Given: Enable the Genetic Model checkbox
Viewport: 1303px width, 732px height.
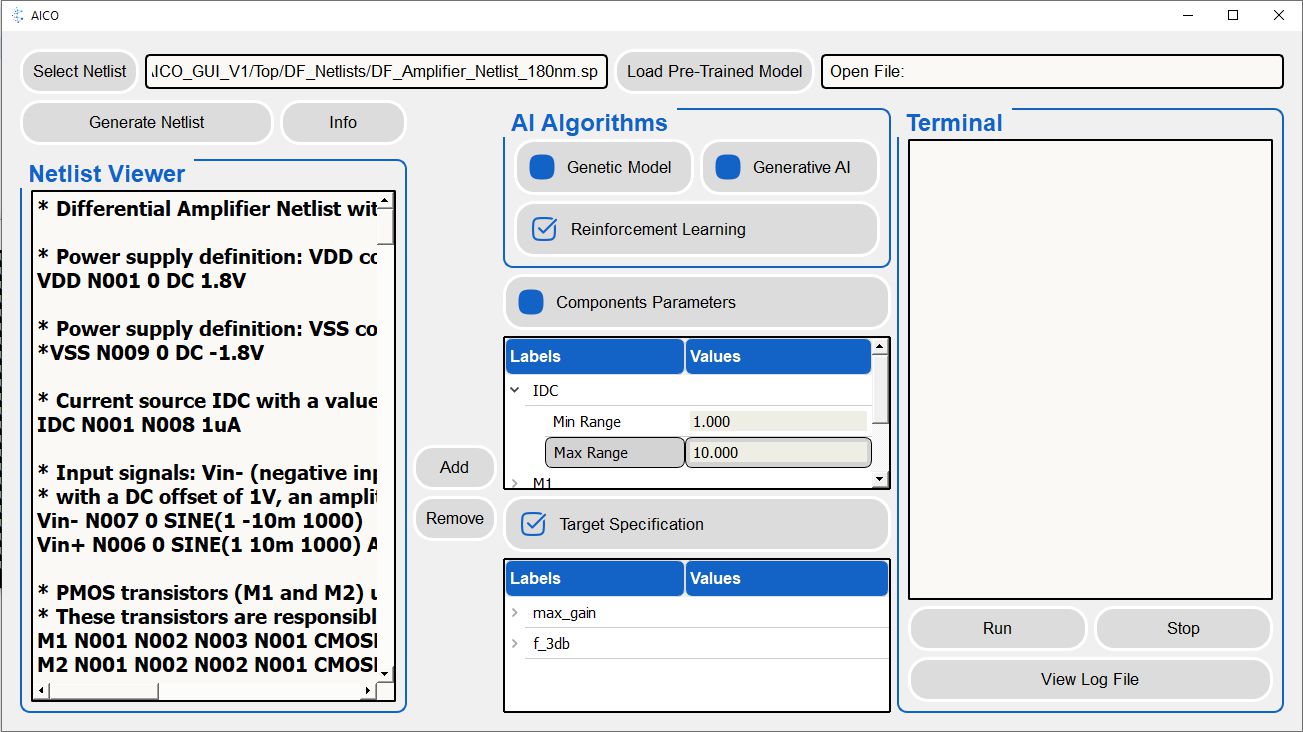Looking at the screenshot, I should click(x=542, y=168).
